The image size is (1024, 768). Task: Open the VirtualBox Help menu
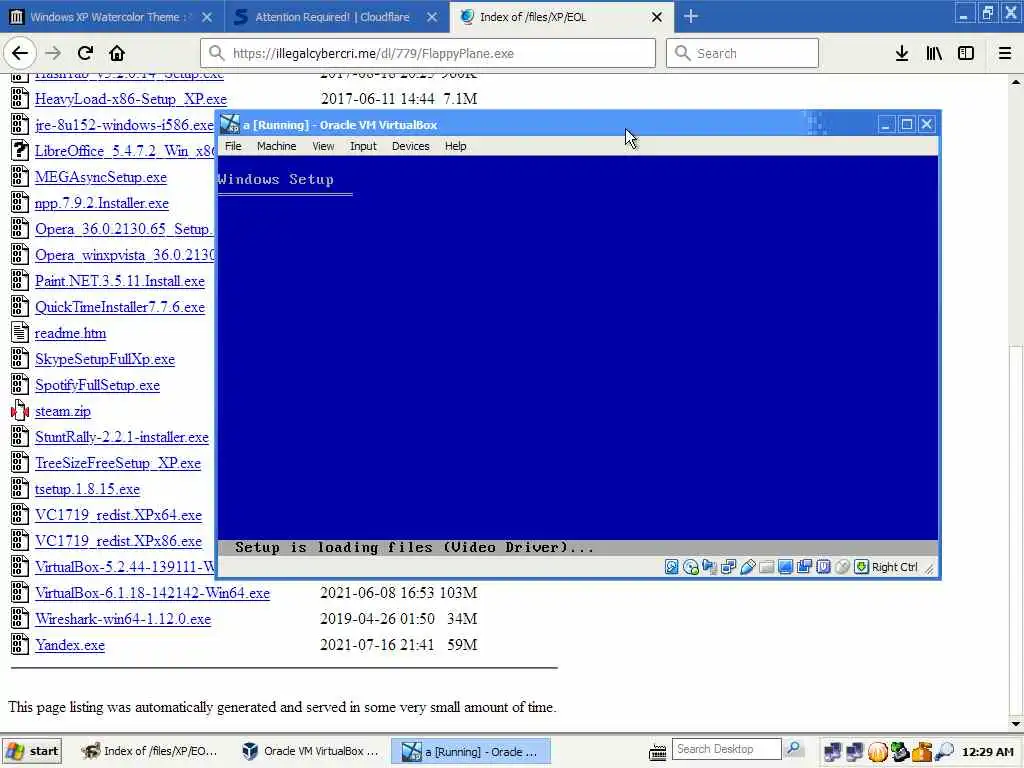pos(455,146)
